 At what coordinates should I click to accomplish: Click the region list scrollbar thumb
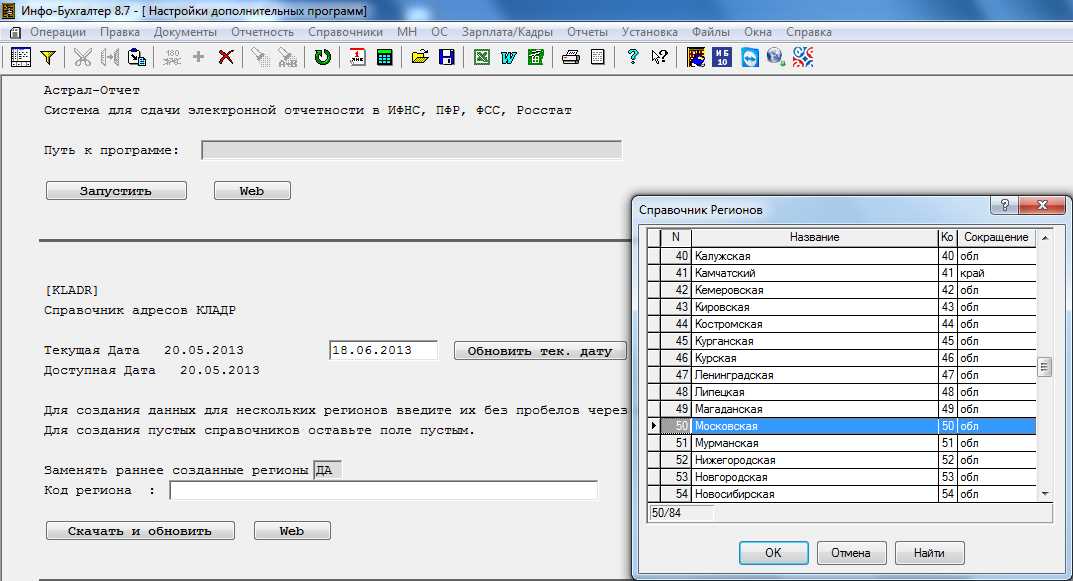tap(1044, 367)
